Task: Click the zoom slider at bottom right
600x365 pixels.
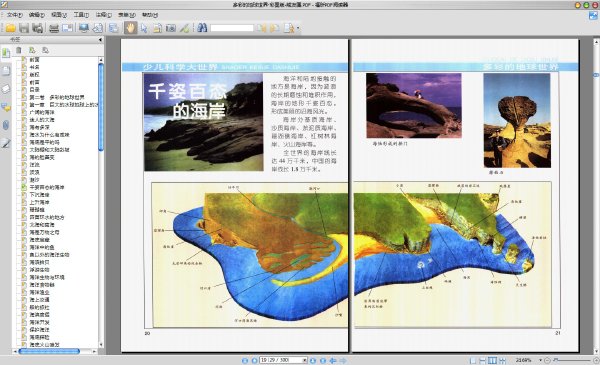Action: [x=572, y=360]
